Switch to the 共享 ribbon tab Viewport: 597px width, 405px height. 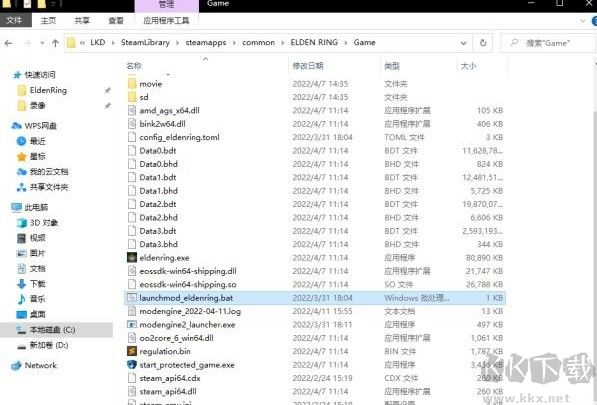pyautogui.click(x=82, y=21)
